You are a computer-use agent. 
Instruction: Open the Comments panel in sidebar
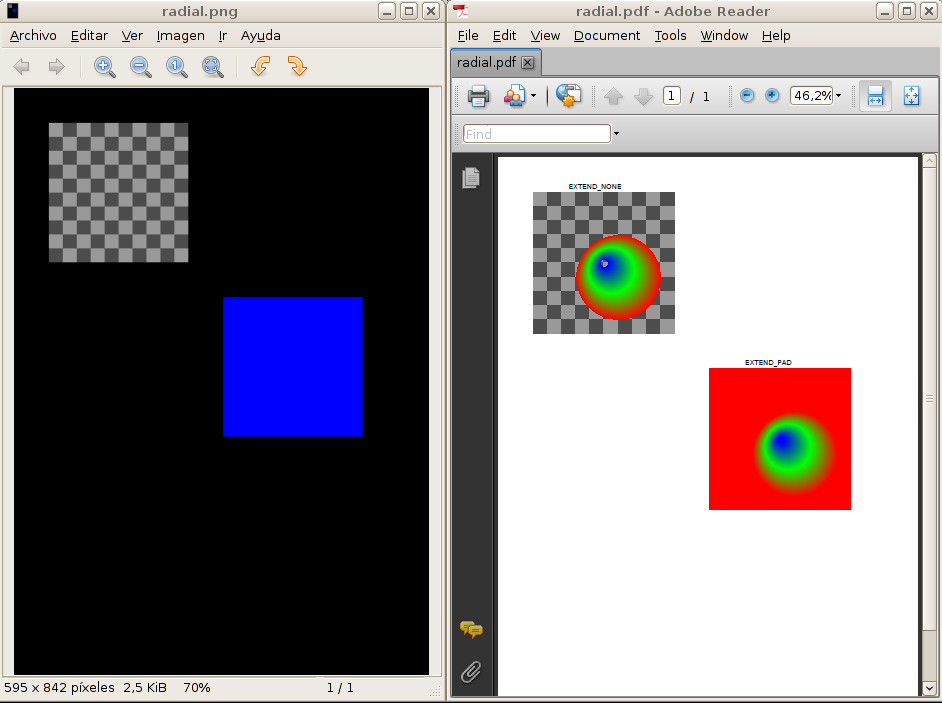click(x=471, y=630)
